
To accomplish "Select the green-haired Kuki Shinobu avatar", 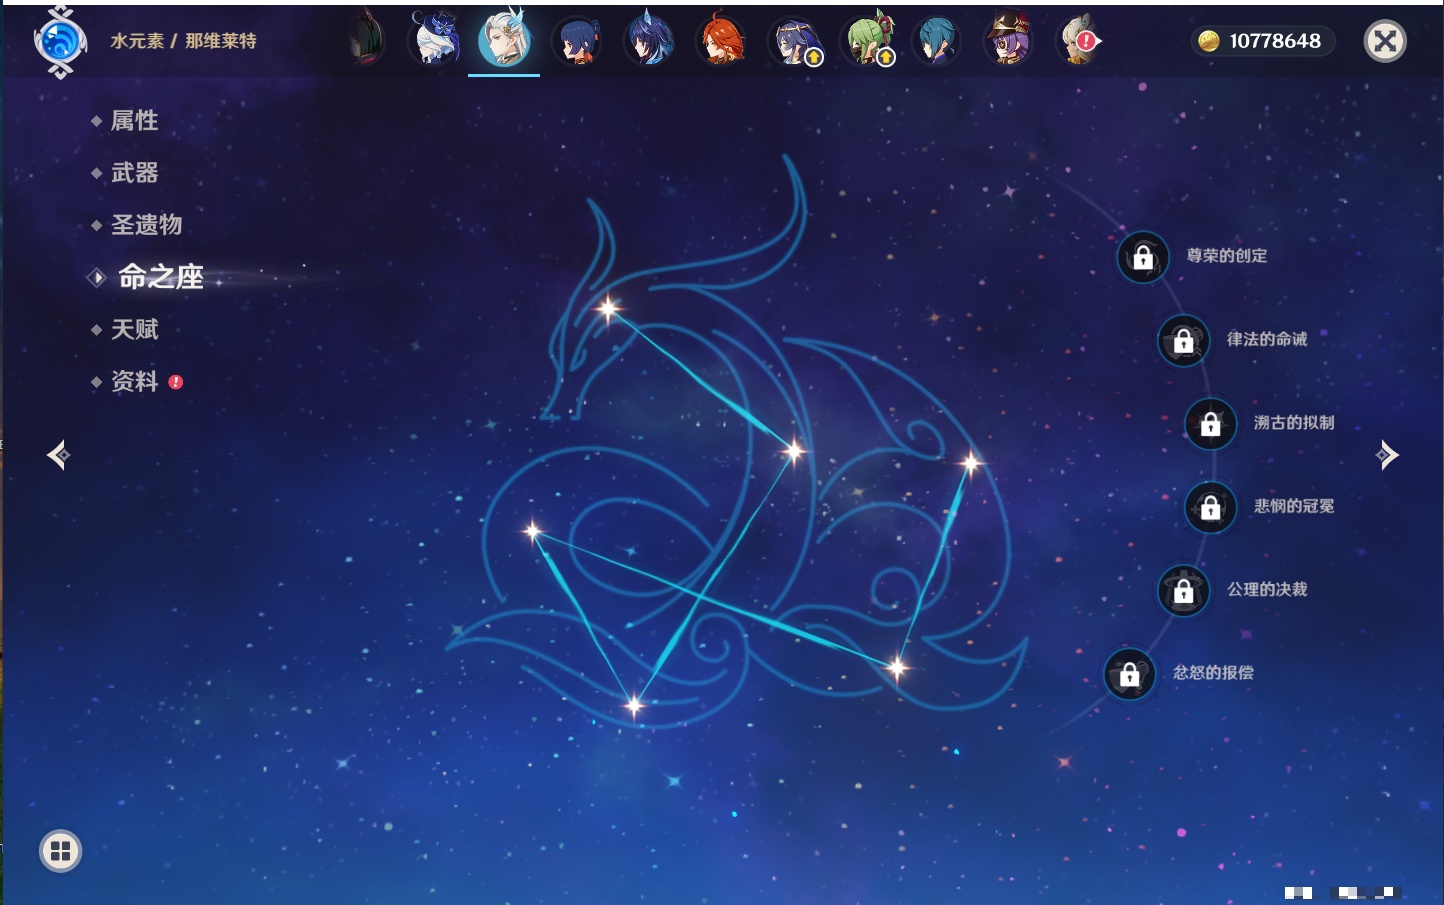I will pyautogui.click(x=866, y=41).
